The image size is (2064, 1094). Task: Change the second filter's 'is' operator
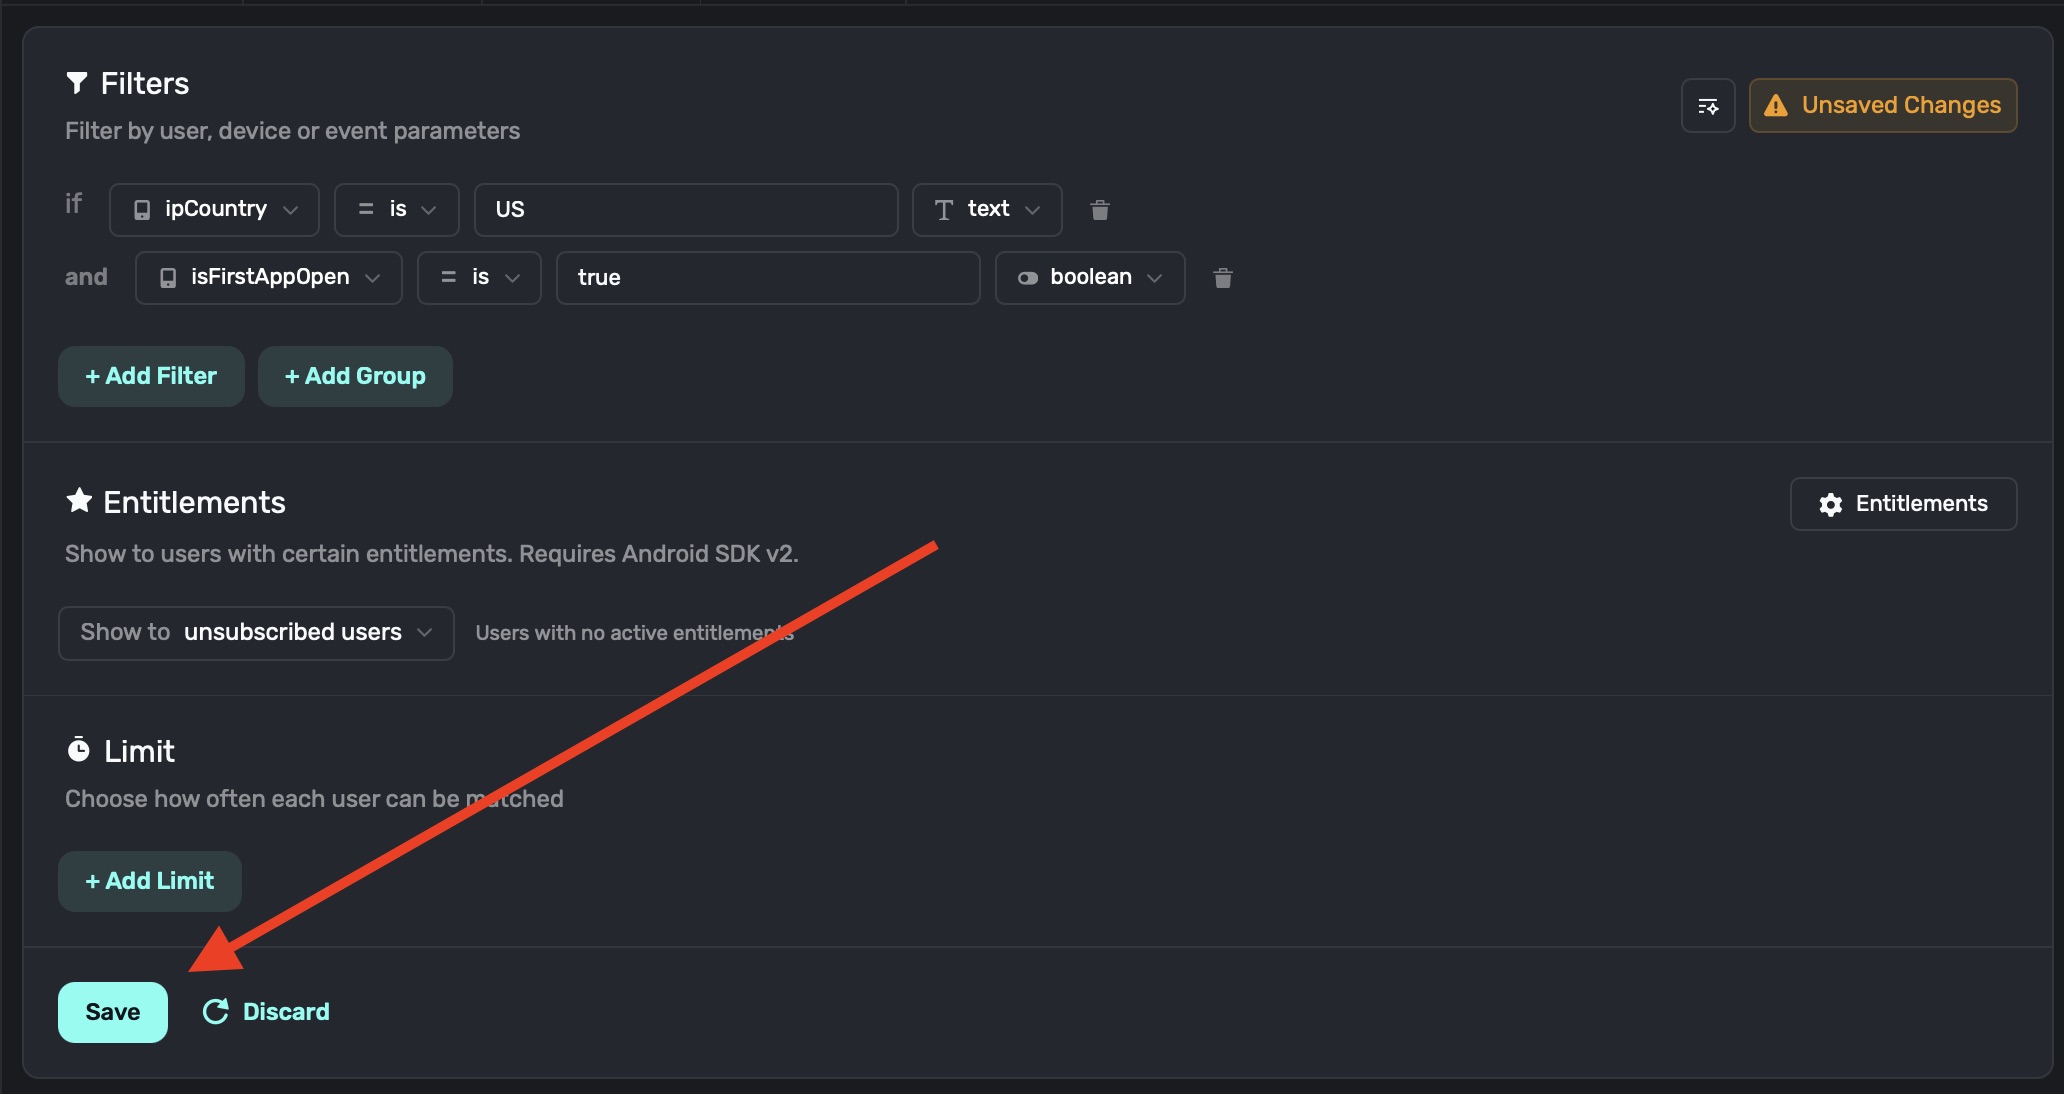point(479,278)
